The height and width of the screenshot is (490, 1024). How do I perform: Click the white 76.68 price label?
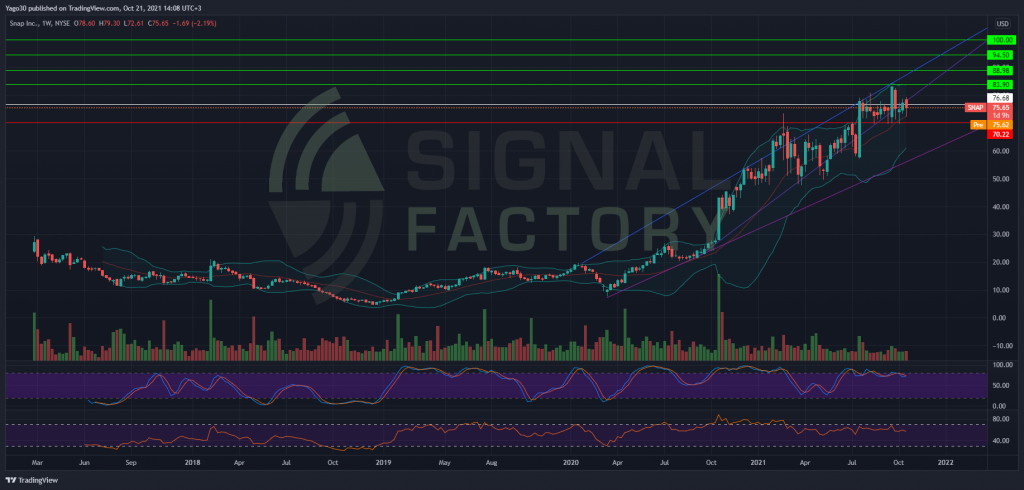click(x=1002, y=98)
